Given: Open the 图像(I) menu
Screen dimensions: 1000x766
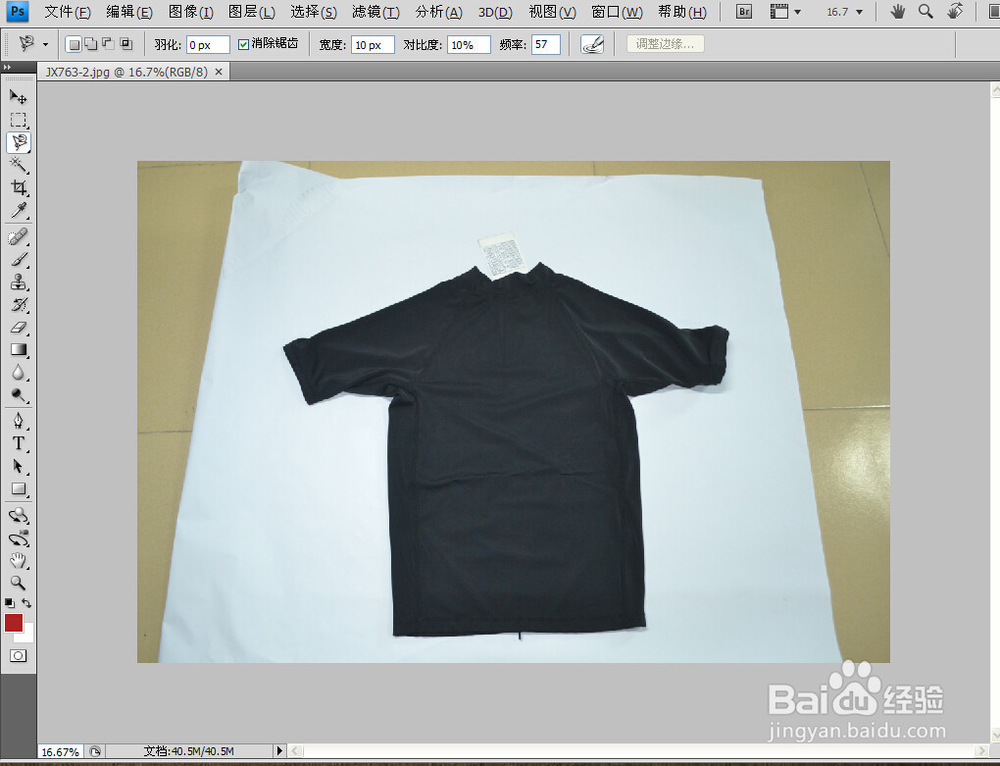Looking at the screenshot, I should [191, 12].
